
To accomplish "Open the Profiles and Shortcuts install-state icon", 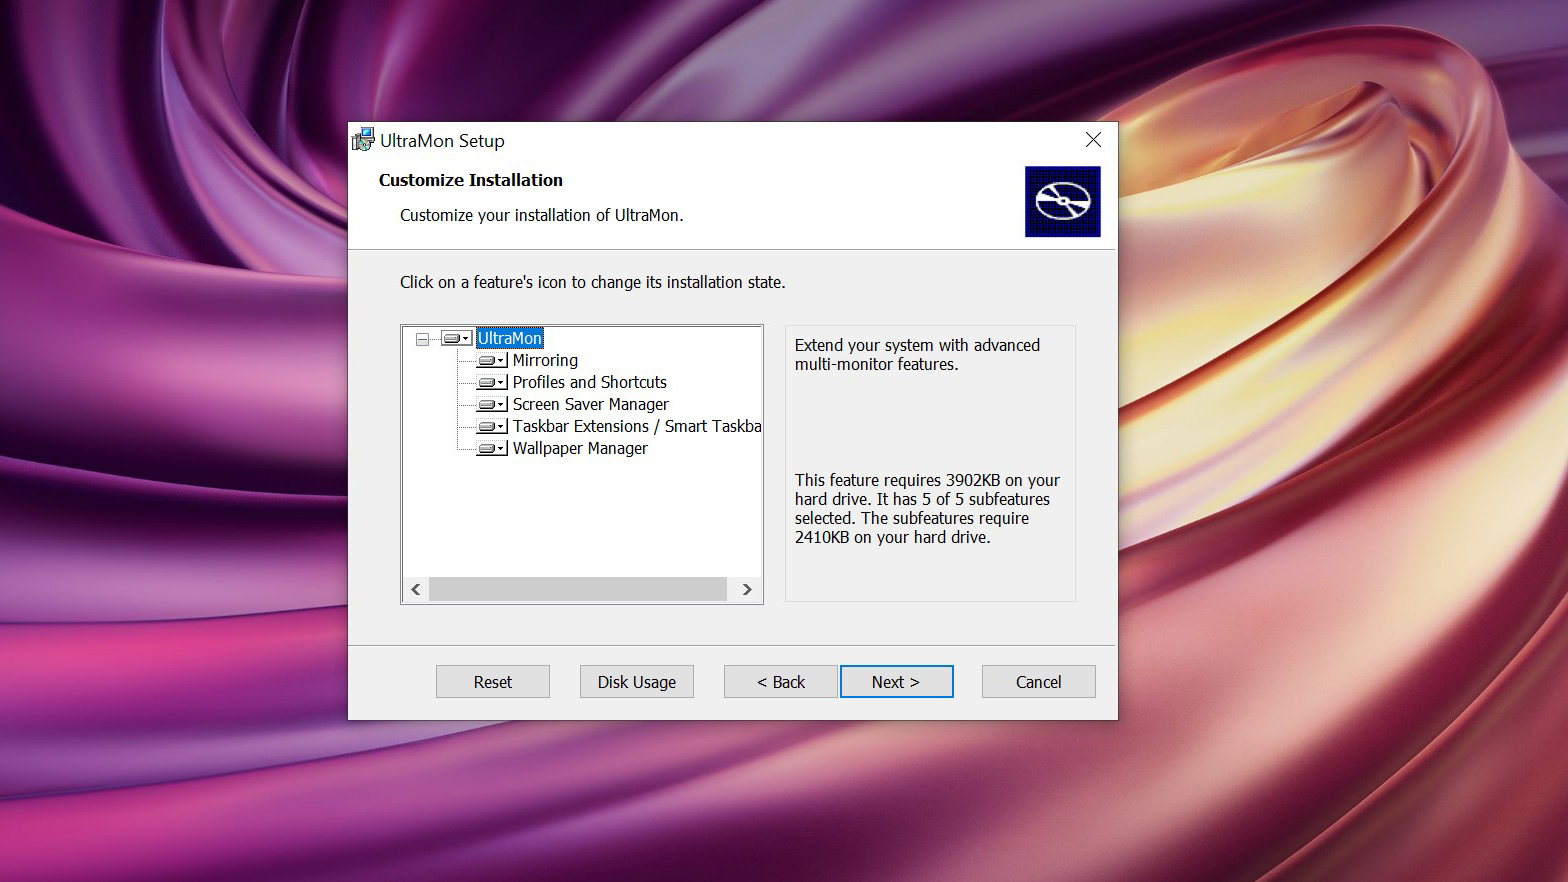I will (492, 383).
